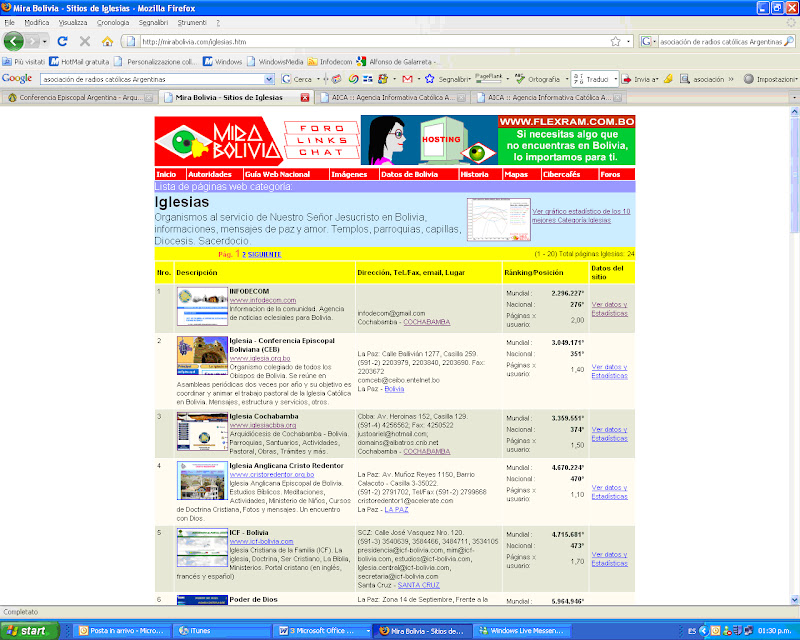Click the PageRank indicator

pos(489,78)
